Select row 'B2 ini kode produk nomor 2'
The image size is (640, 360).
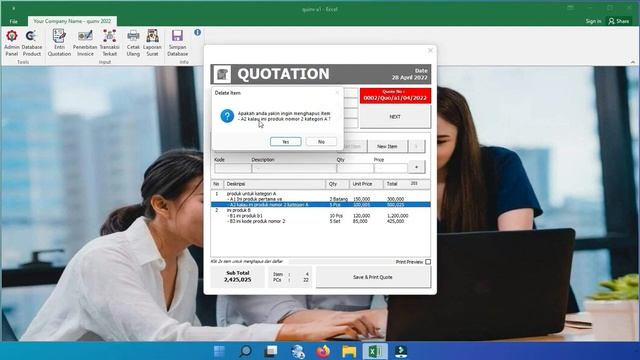[320, 221]
